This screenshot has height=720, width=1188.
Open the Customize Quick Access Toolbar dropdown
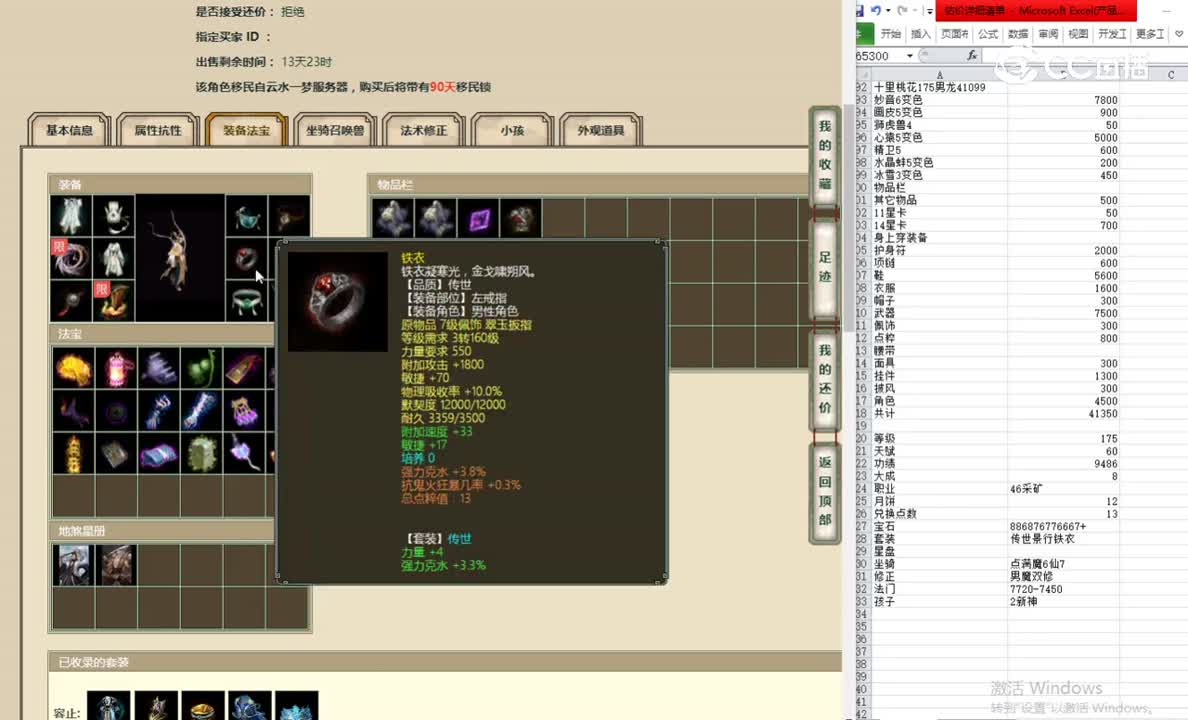coord(930,11)
